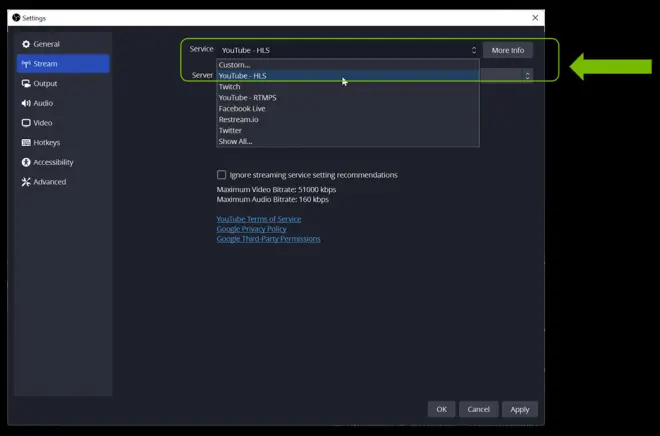Open the Video settings tab
The width and height of the screenshot is (660, 436).
pos(63,123)
